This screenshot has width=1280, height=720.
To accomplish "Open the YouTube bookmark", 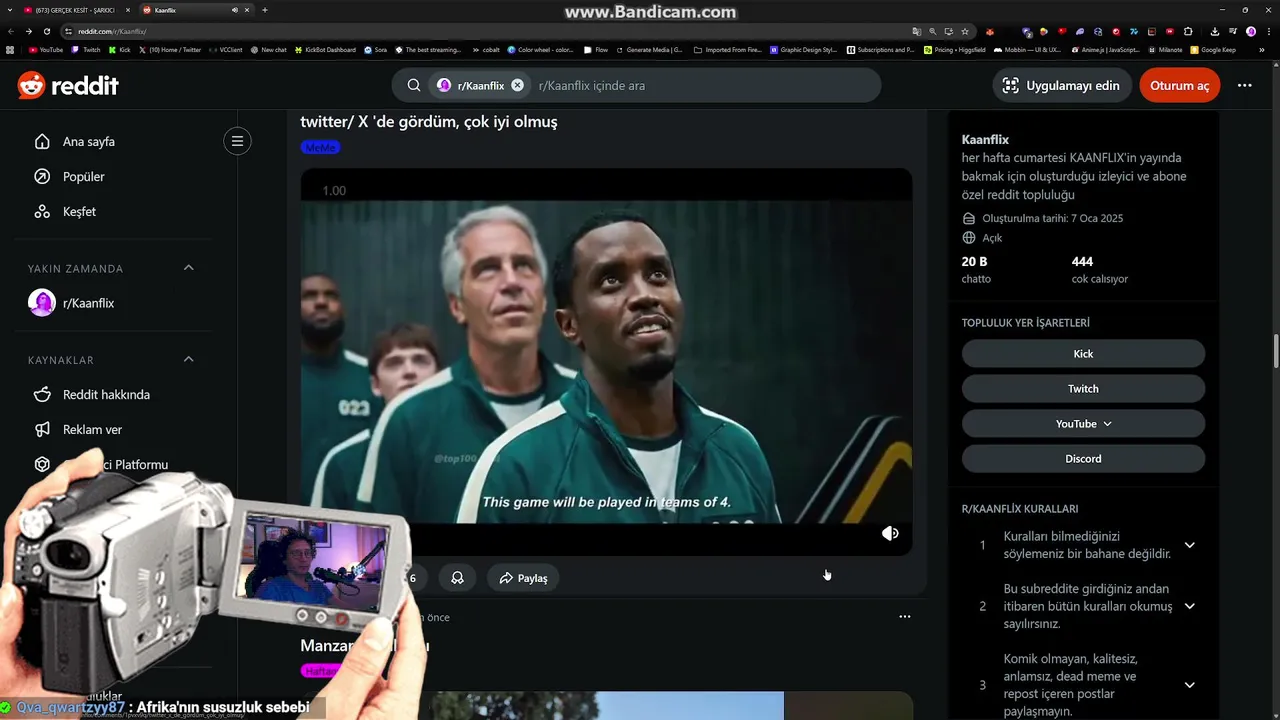I will point(46,49).
